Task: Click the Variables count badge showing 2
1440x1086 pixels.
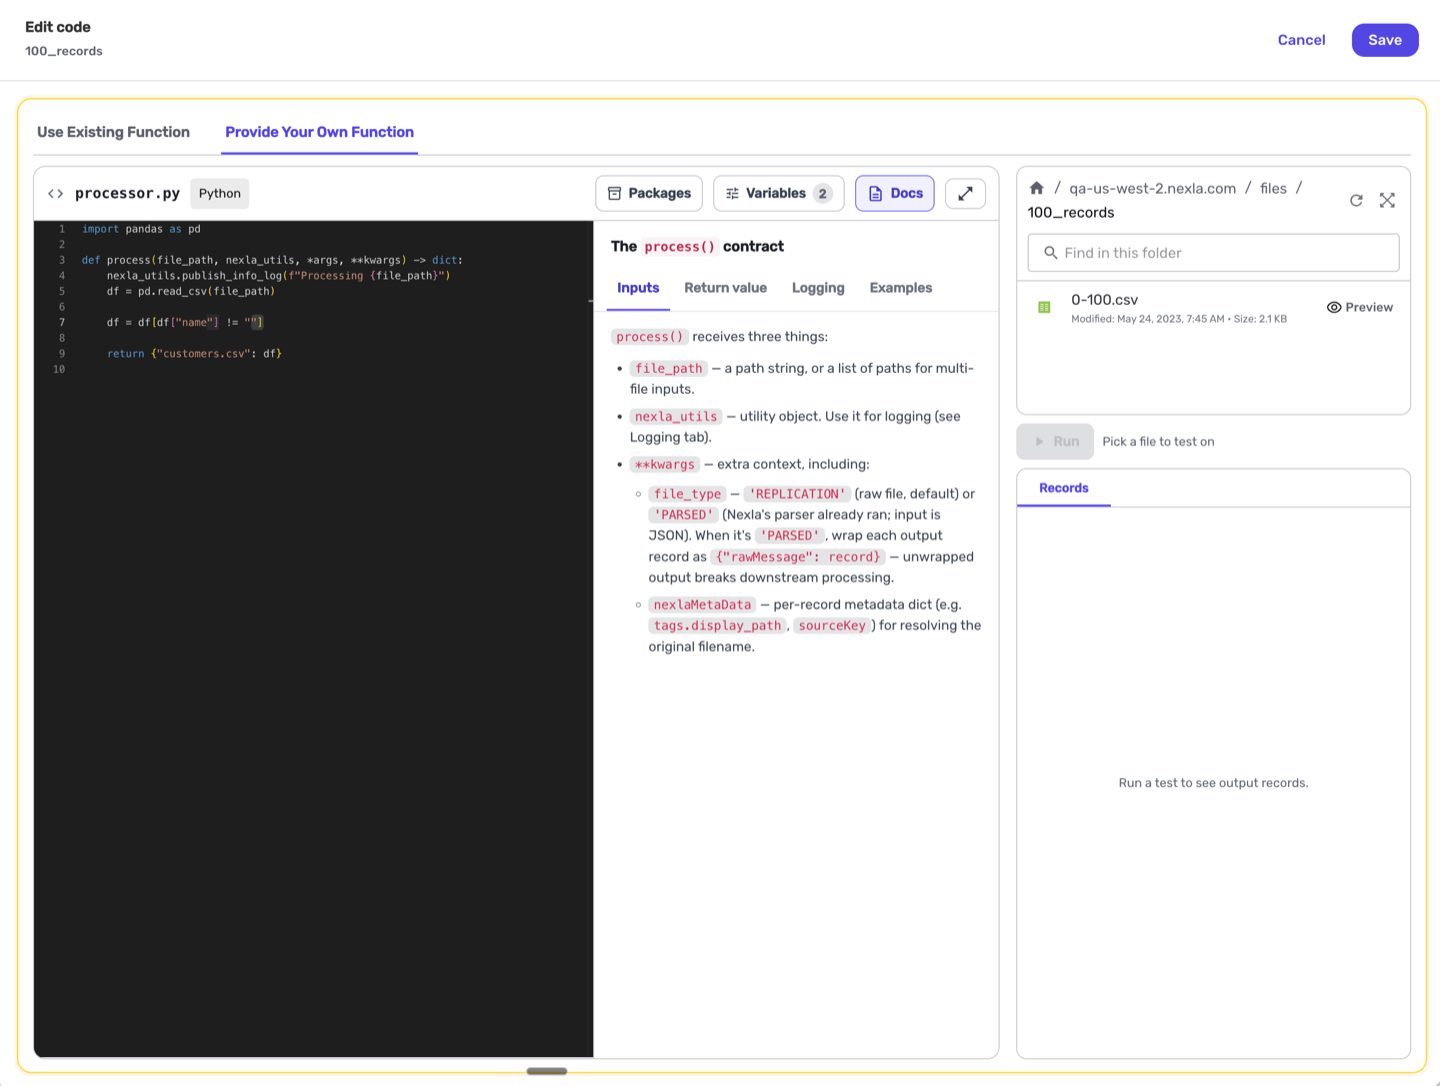Action: tap(822, 194)
